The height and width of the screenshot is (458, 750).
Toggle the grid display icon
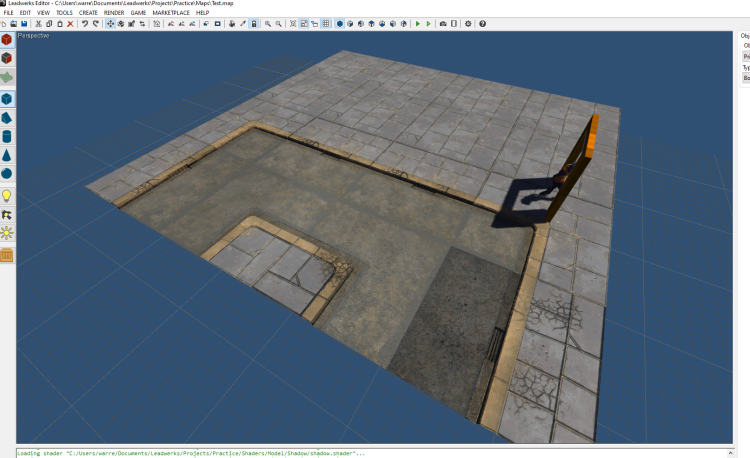pos(326,23)
